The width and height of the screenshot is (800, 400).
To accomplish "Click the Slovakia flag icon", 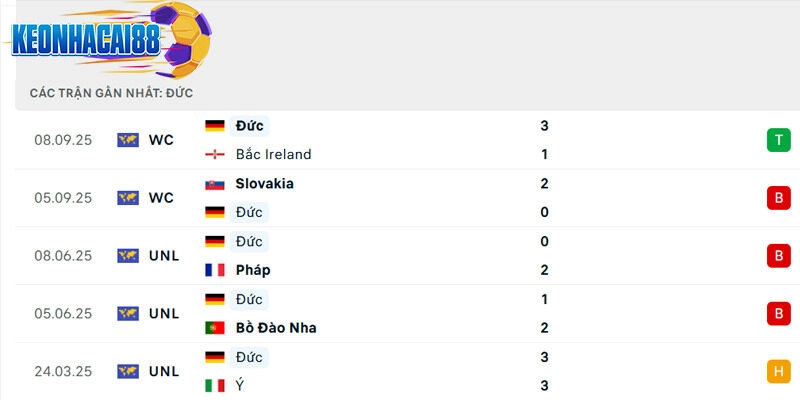I will point(214,184).
